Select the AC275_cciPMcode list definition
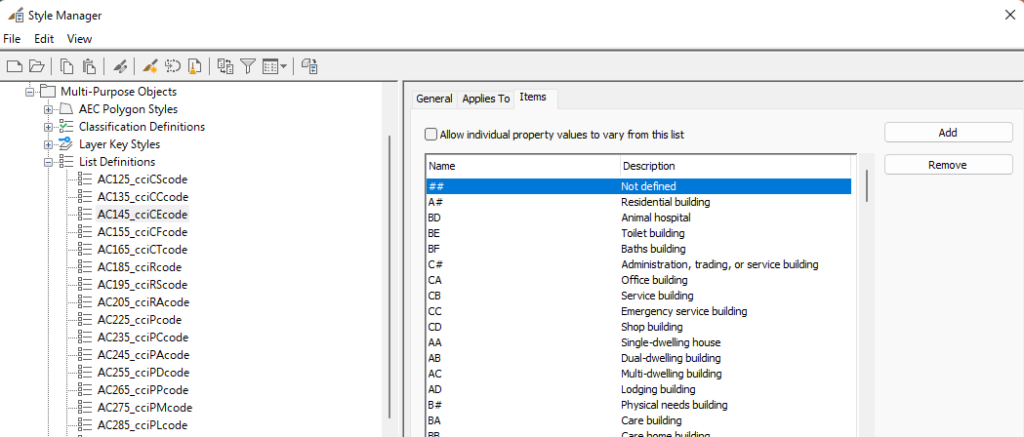Viewport: 1024px width, 437px height. (x=144, y=408)
